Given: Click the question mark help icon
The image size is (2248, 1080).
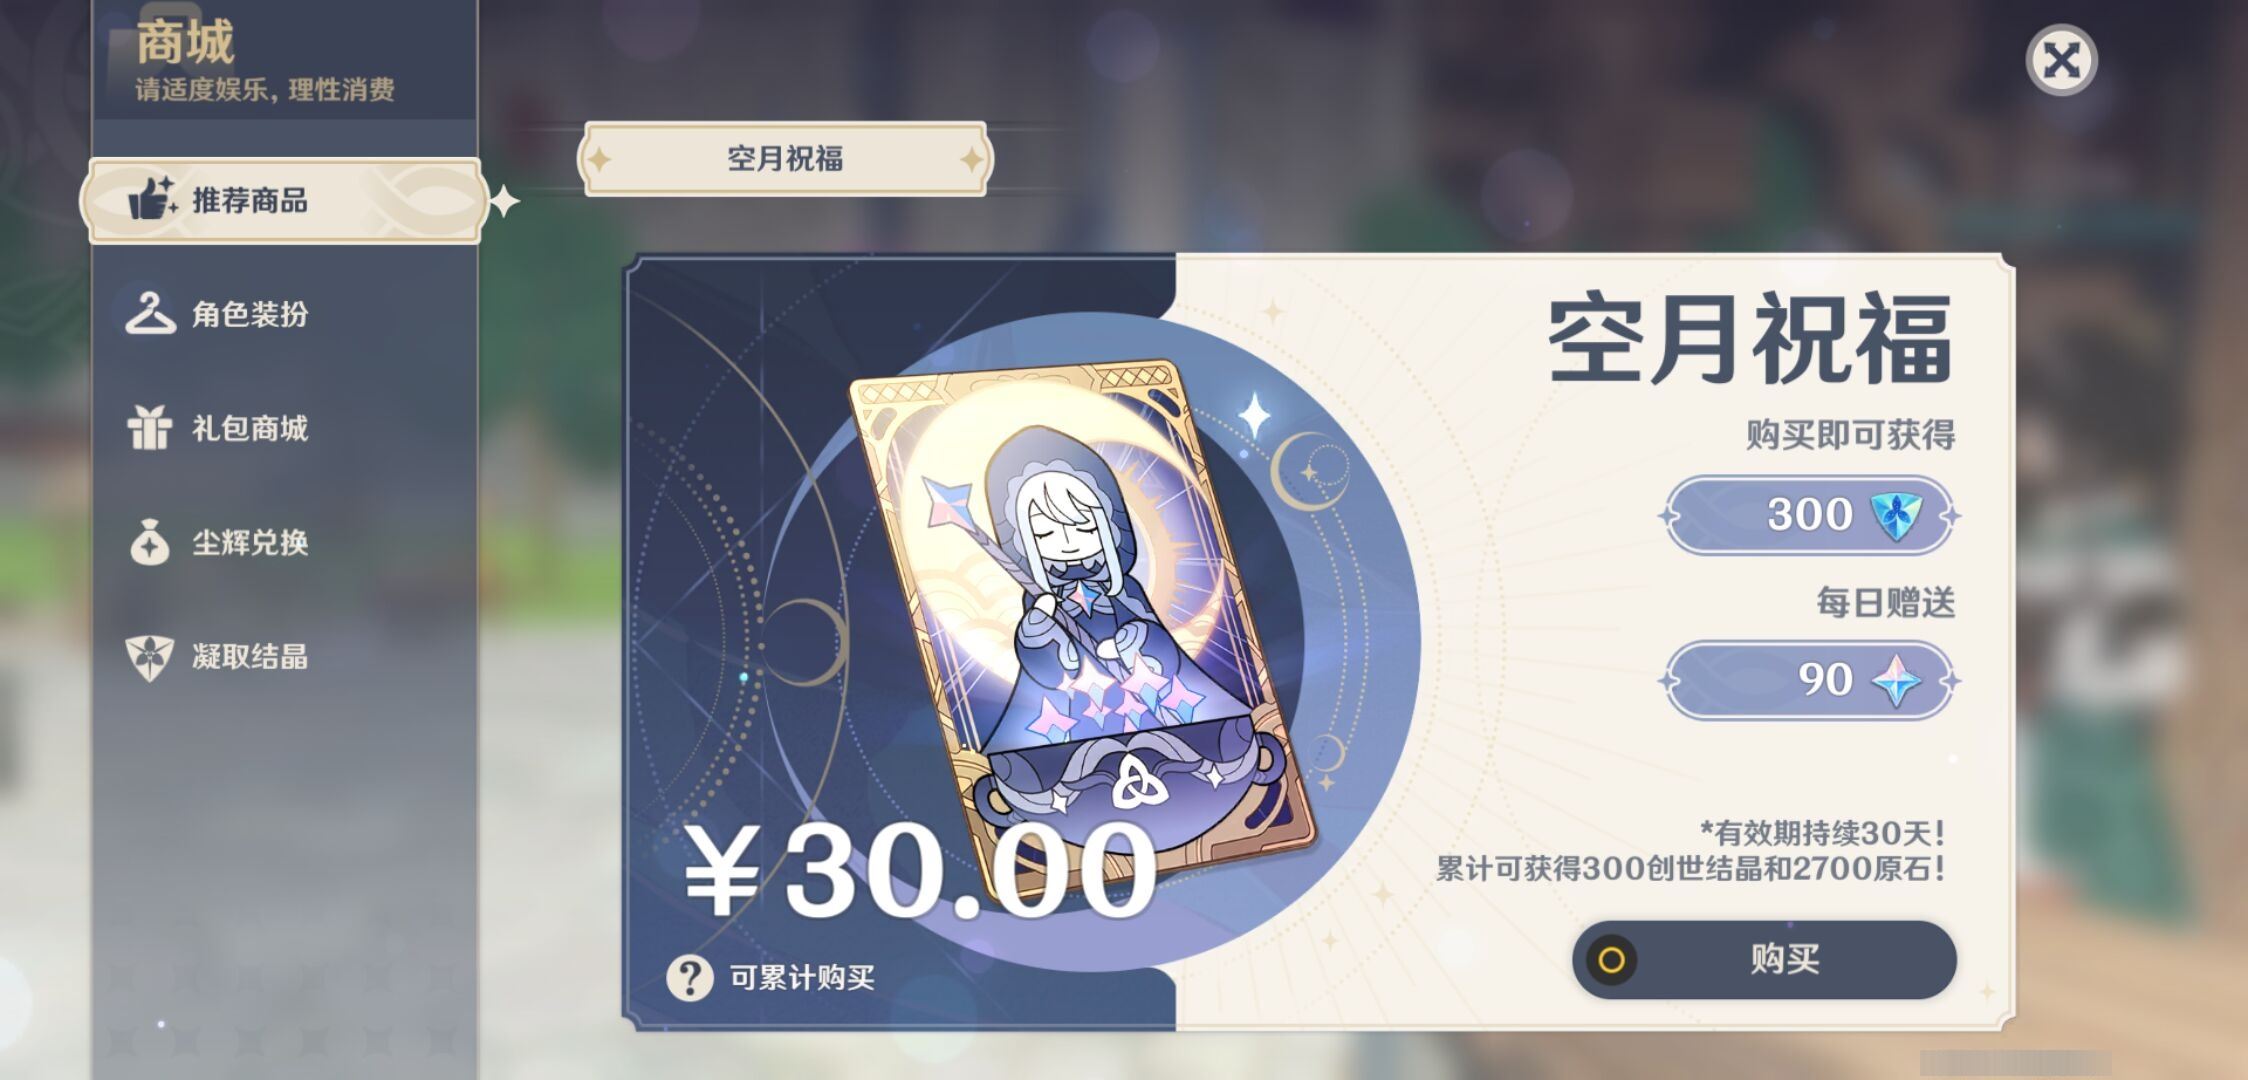Looking at the screenshot, I should [x=690, y=977].
